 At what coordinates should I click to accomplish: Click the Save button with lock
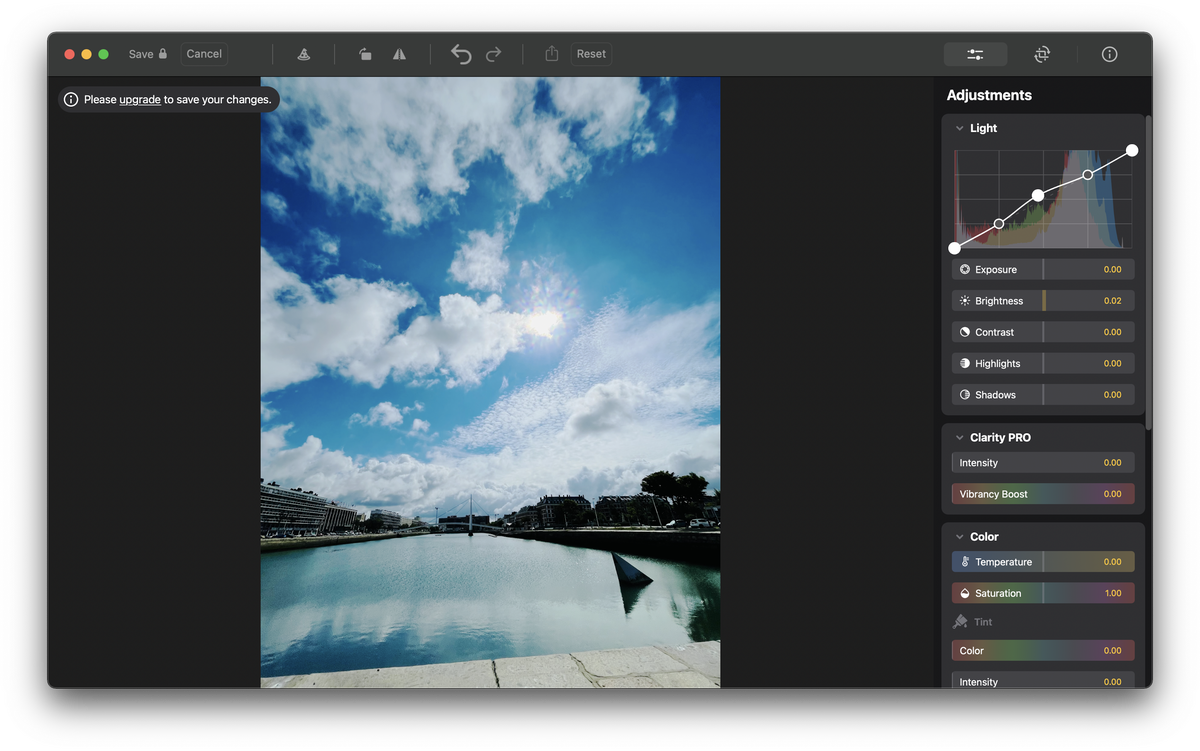[148, 54]
